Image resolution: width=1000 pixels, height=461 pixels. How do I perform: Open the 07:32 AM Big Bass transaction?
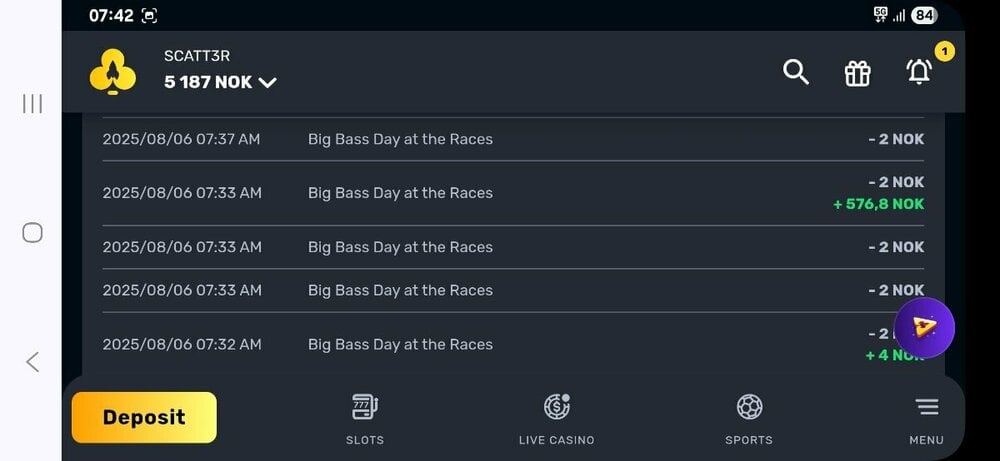[513, 344]
